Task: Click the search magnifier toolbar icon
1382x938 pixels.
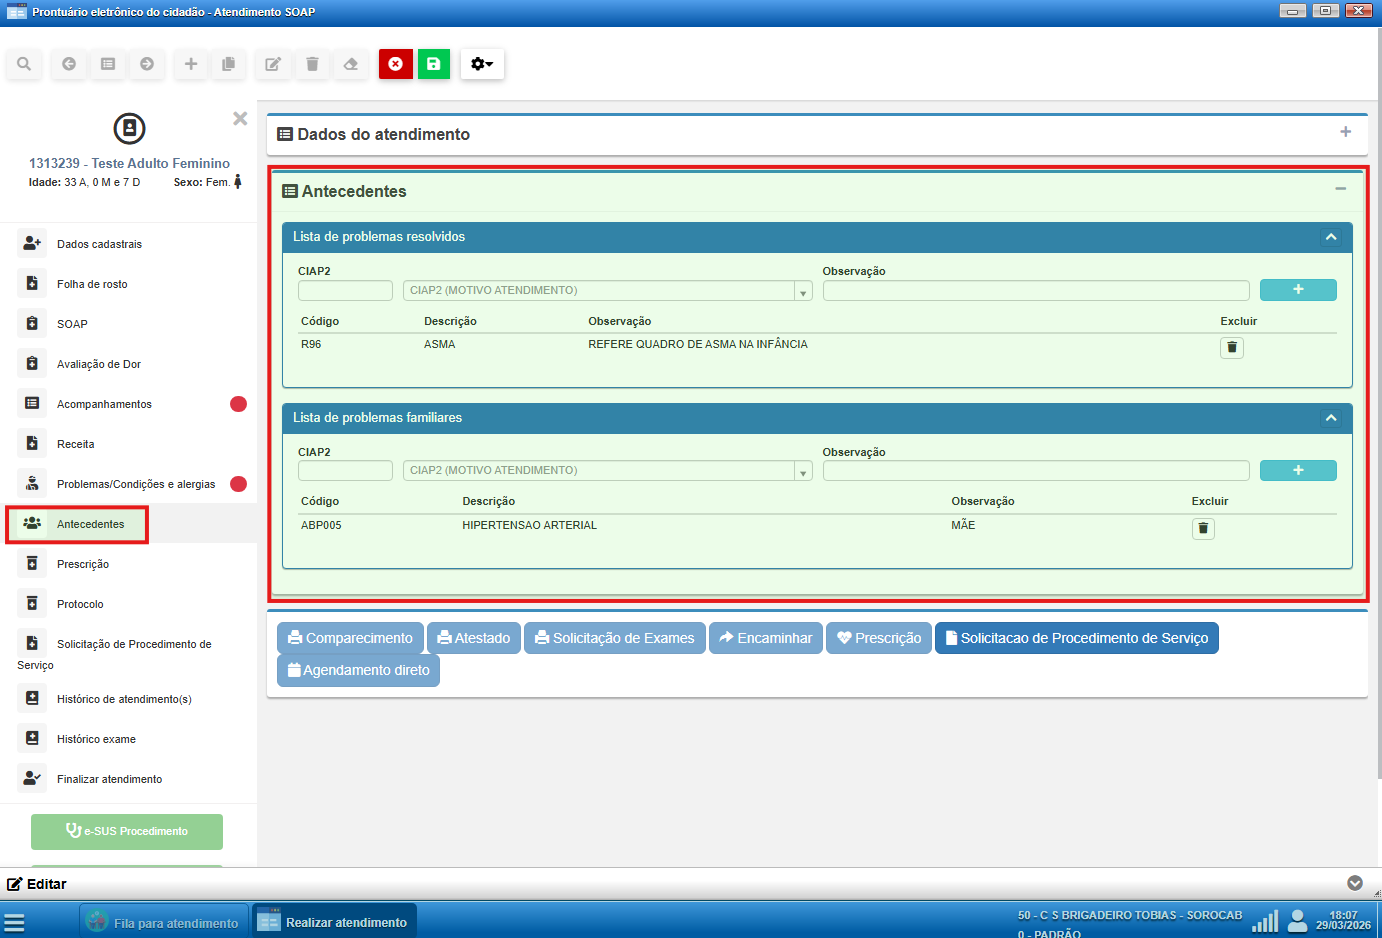Action: point(24,64)
